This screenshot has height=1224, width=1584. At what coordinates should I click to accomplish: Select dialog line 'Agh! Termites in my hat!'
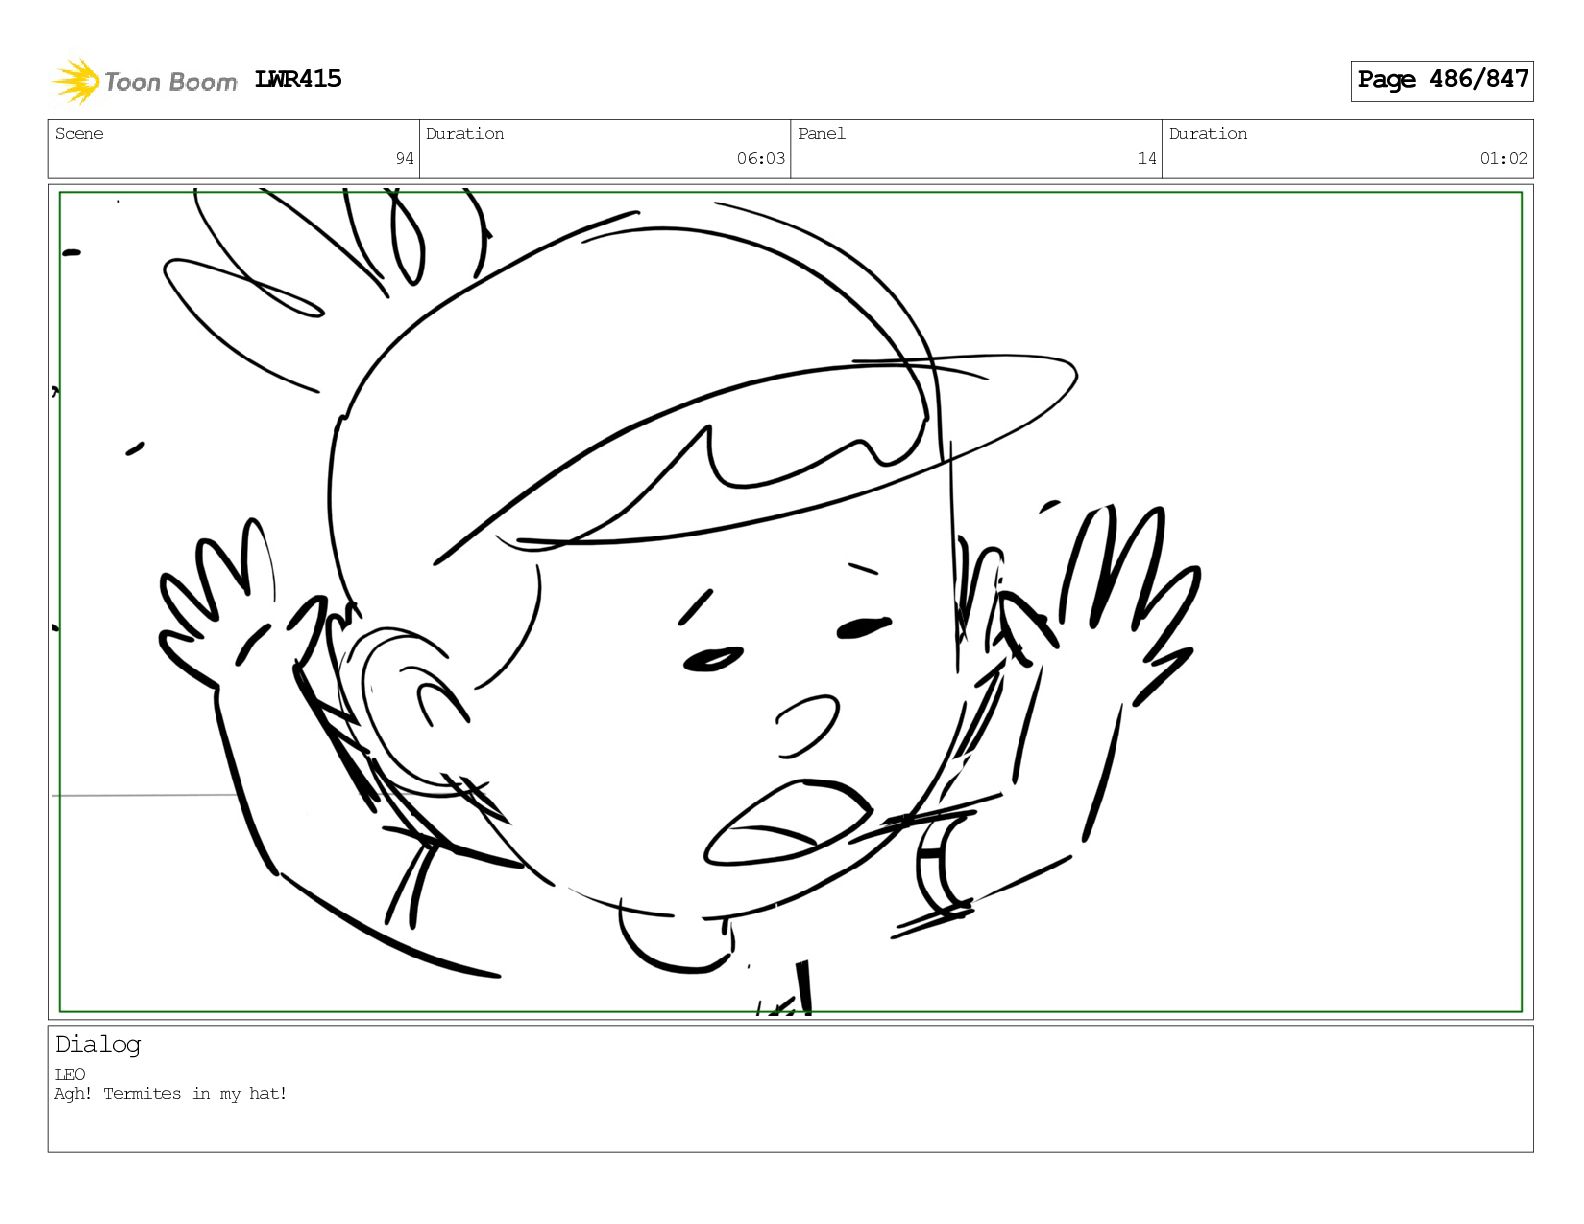point(171,1094)
